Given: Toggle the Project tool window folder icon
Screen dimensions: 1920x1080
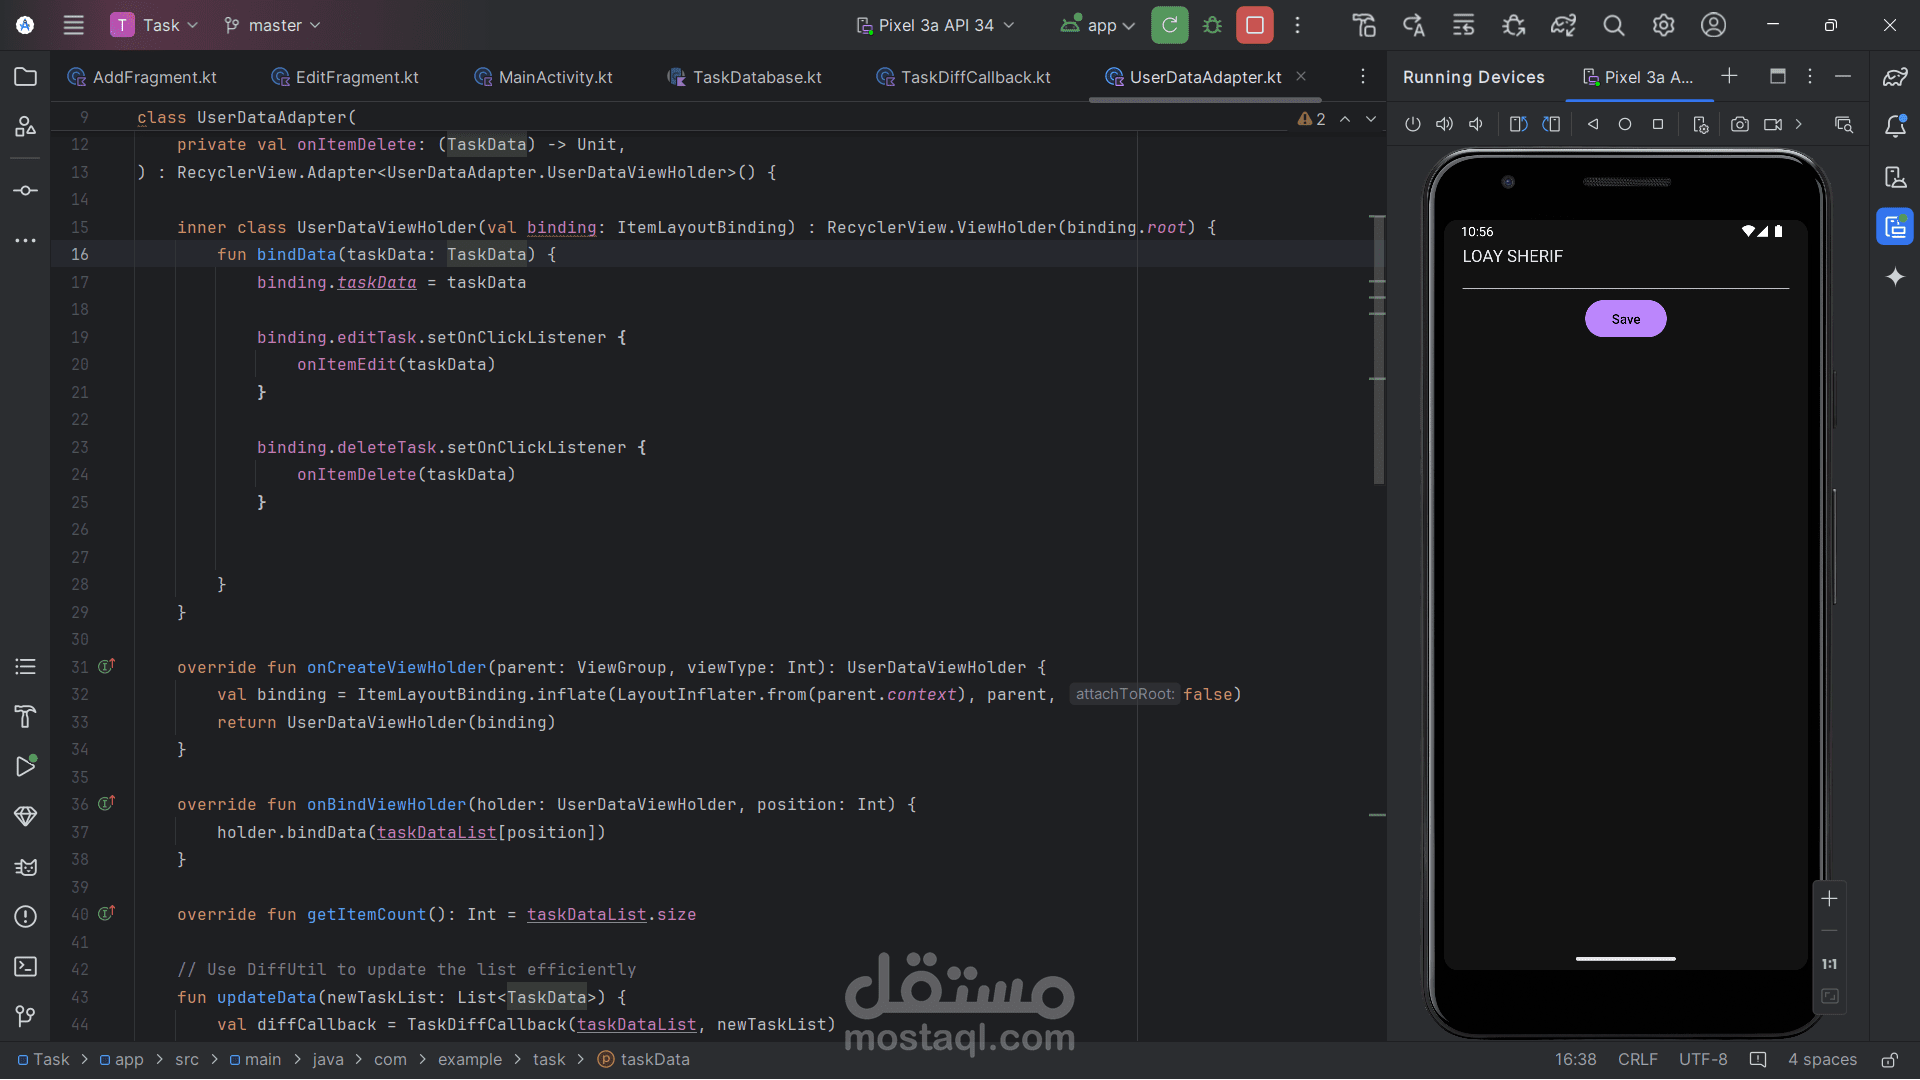Looking at the screenshot, I should click(26, 77).
